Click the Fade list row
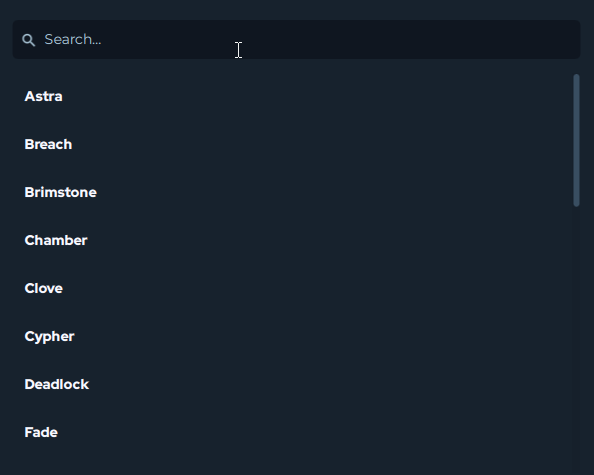 coord(292,432)
